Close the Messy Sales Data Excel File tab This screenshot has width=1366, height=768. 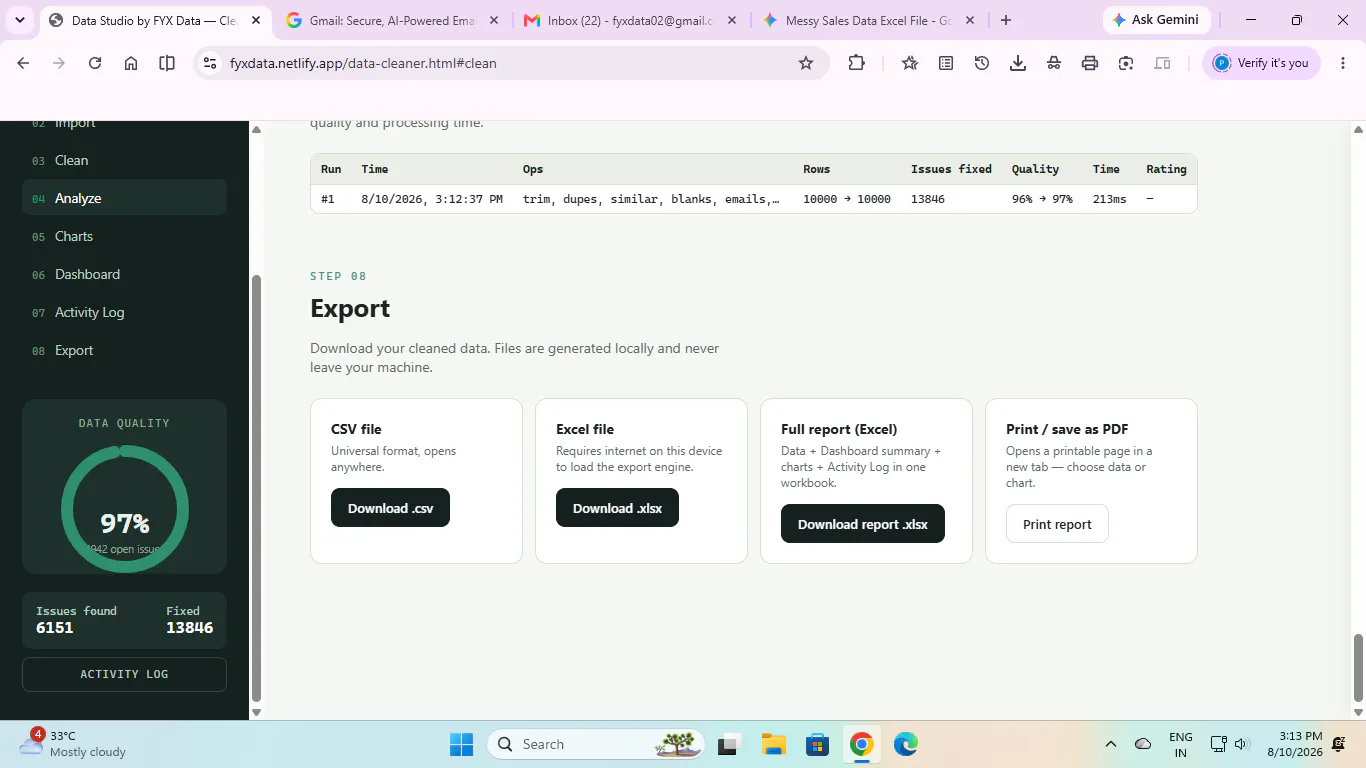point(969,20)
